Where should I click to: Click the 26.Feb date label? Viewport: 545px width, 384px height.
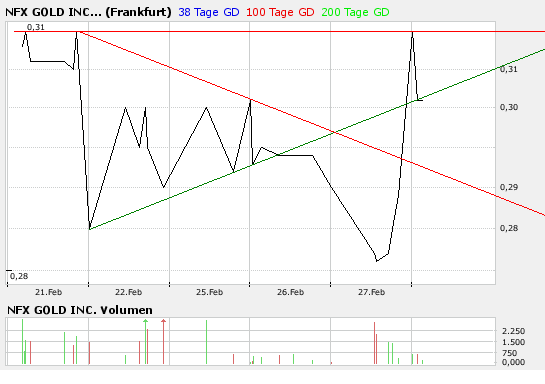click(x=291, y=292)
